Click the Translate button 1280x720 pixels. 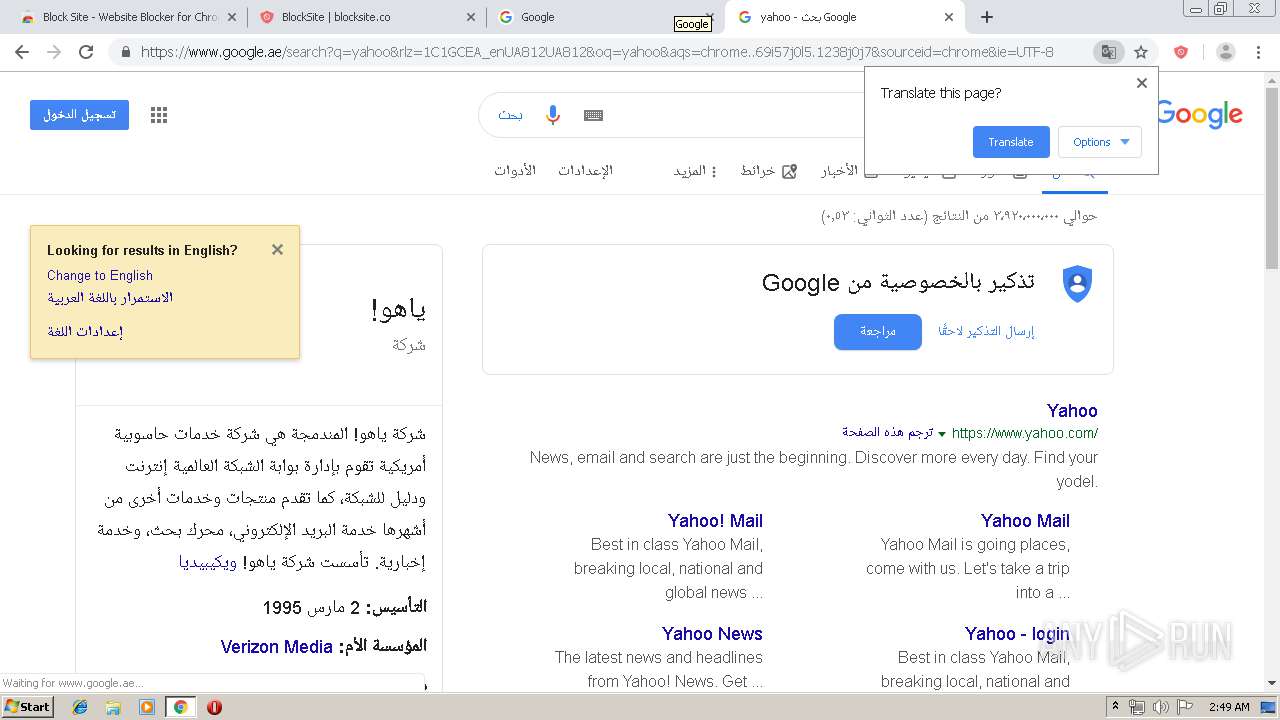1011,142
